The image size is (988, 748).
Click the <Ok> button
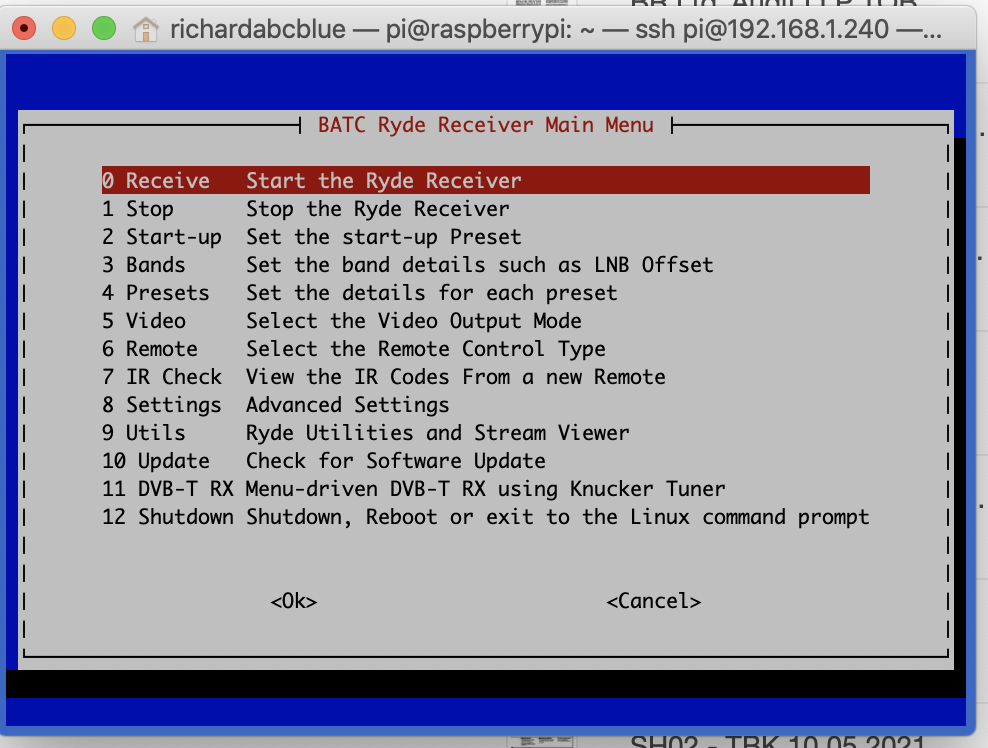click(294, 601)
